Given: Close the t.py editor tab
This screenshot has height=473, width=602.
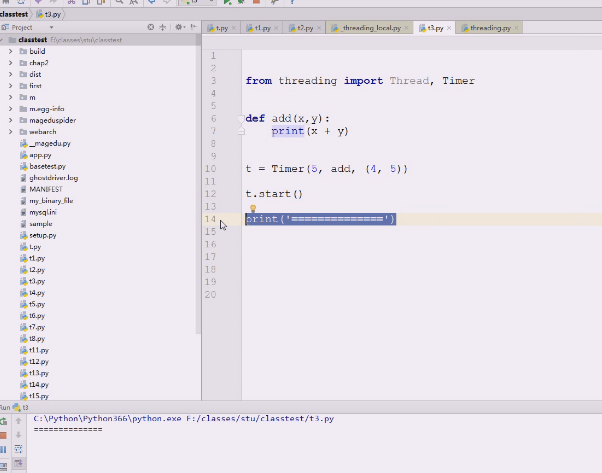Looking at the screenshot, I should pos(233,28).
